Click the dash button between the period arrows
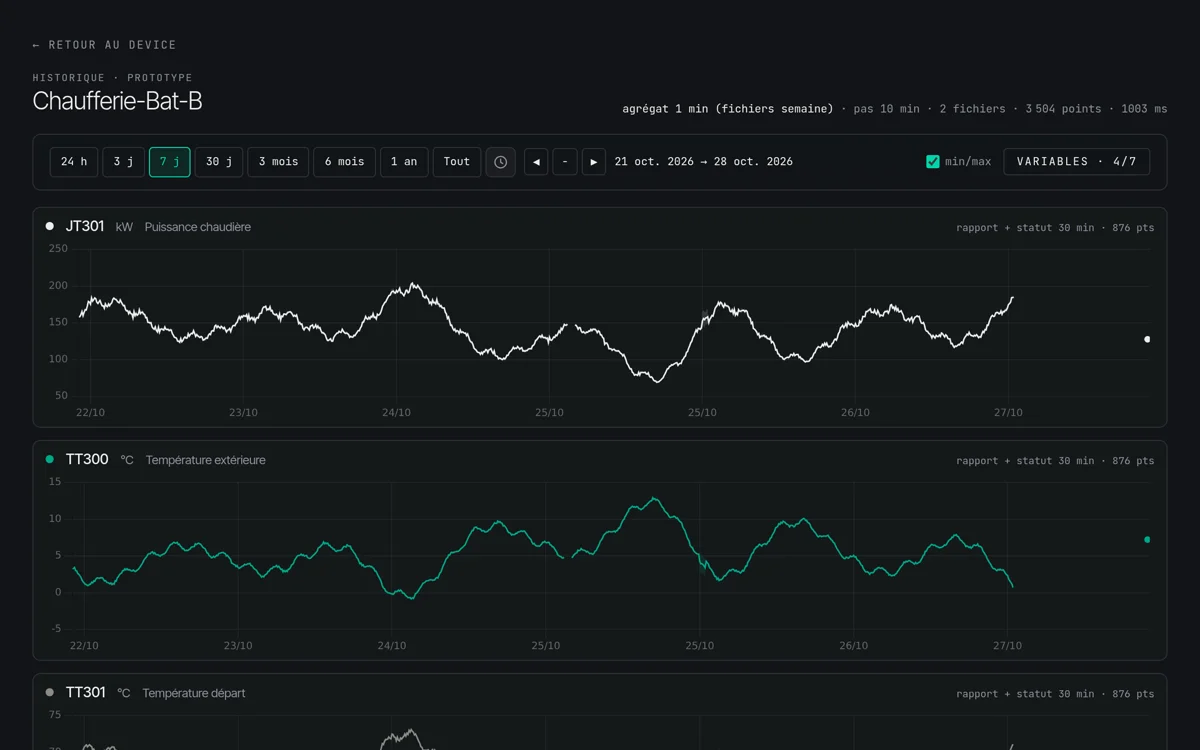Image resolution: width=1200 pixels, height=750 pixels. pos(565,162)
